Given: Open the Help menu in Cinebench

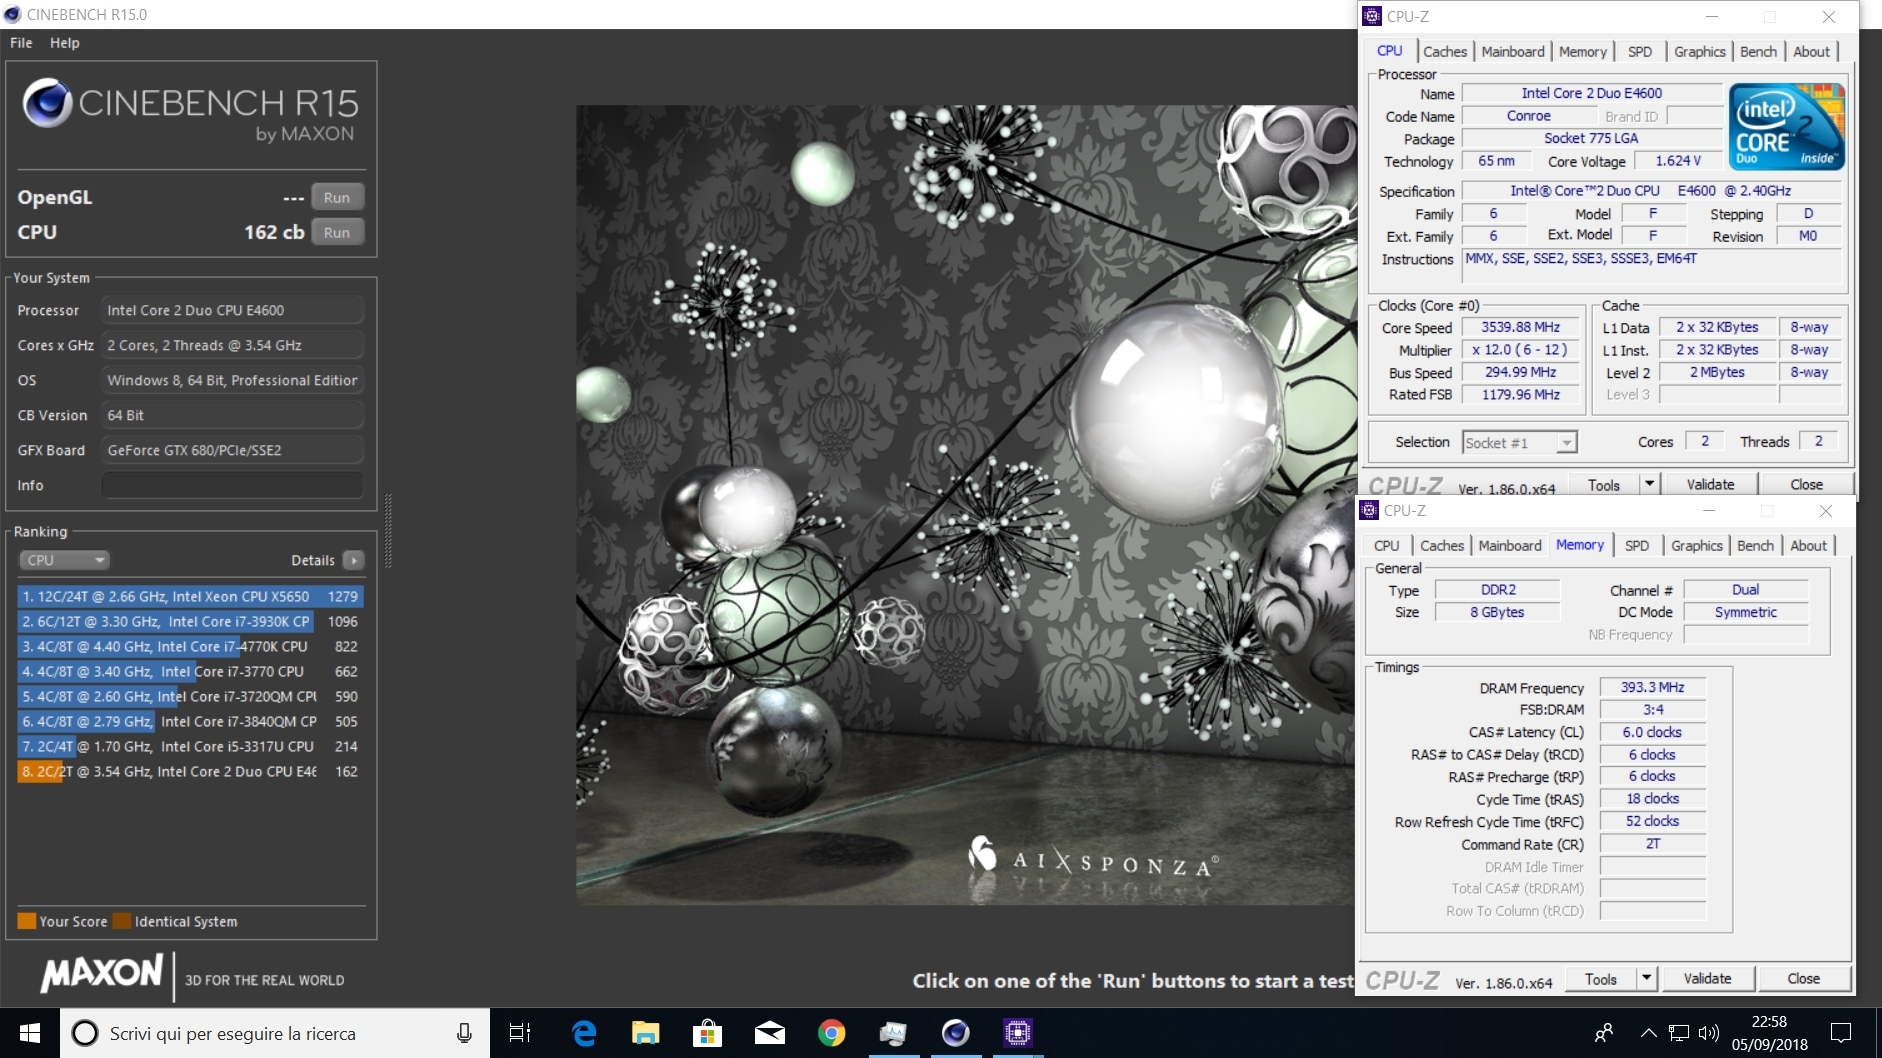Looking at the screenshot, I should click(65, 43).
